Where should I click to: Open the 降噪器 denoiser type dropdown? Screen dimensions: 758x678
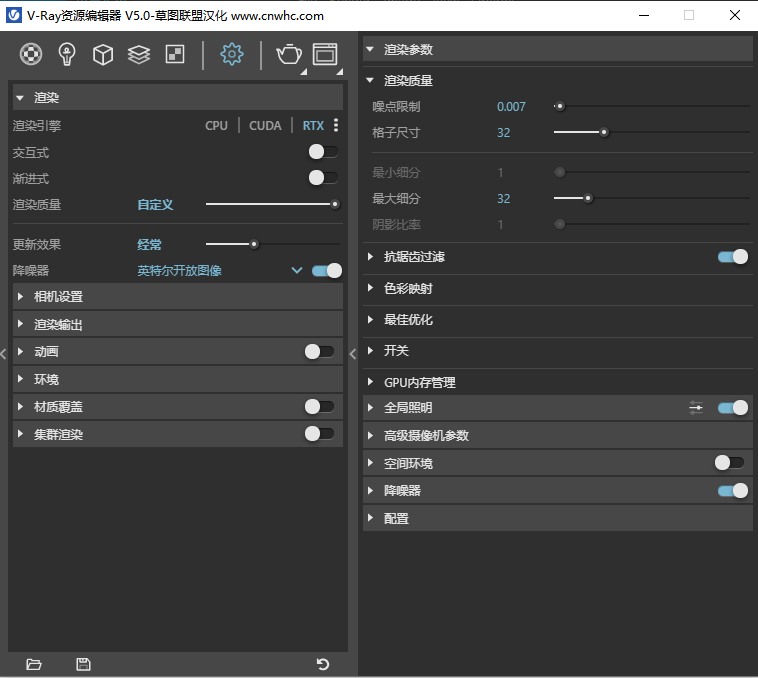pos(296,270)
